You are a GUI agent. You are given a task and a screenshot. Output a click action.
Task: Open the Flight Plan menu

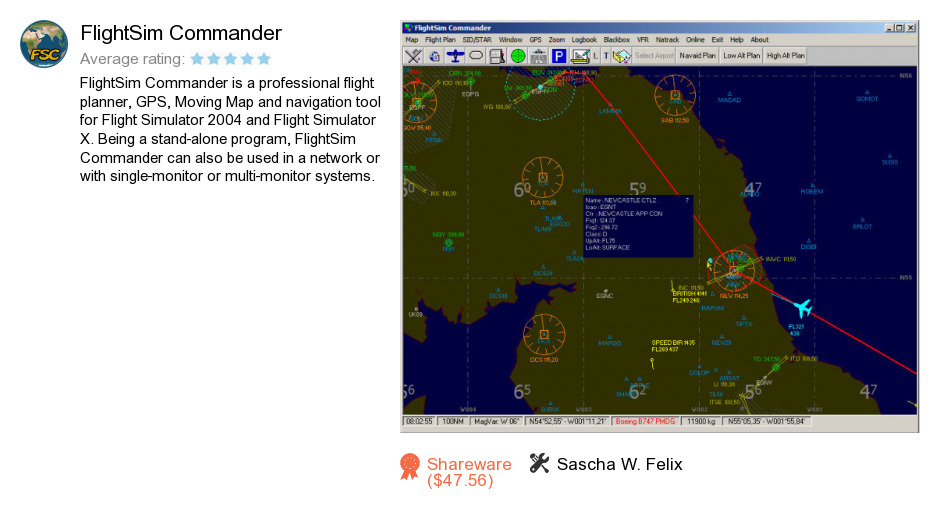[x=440, y=40]
